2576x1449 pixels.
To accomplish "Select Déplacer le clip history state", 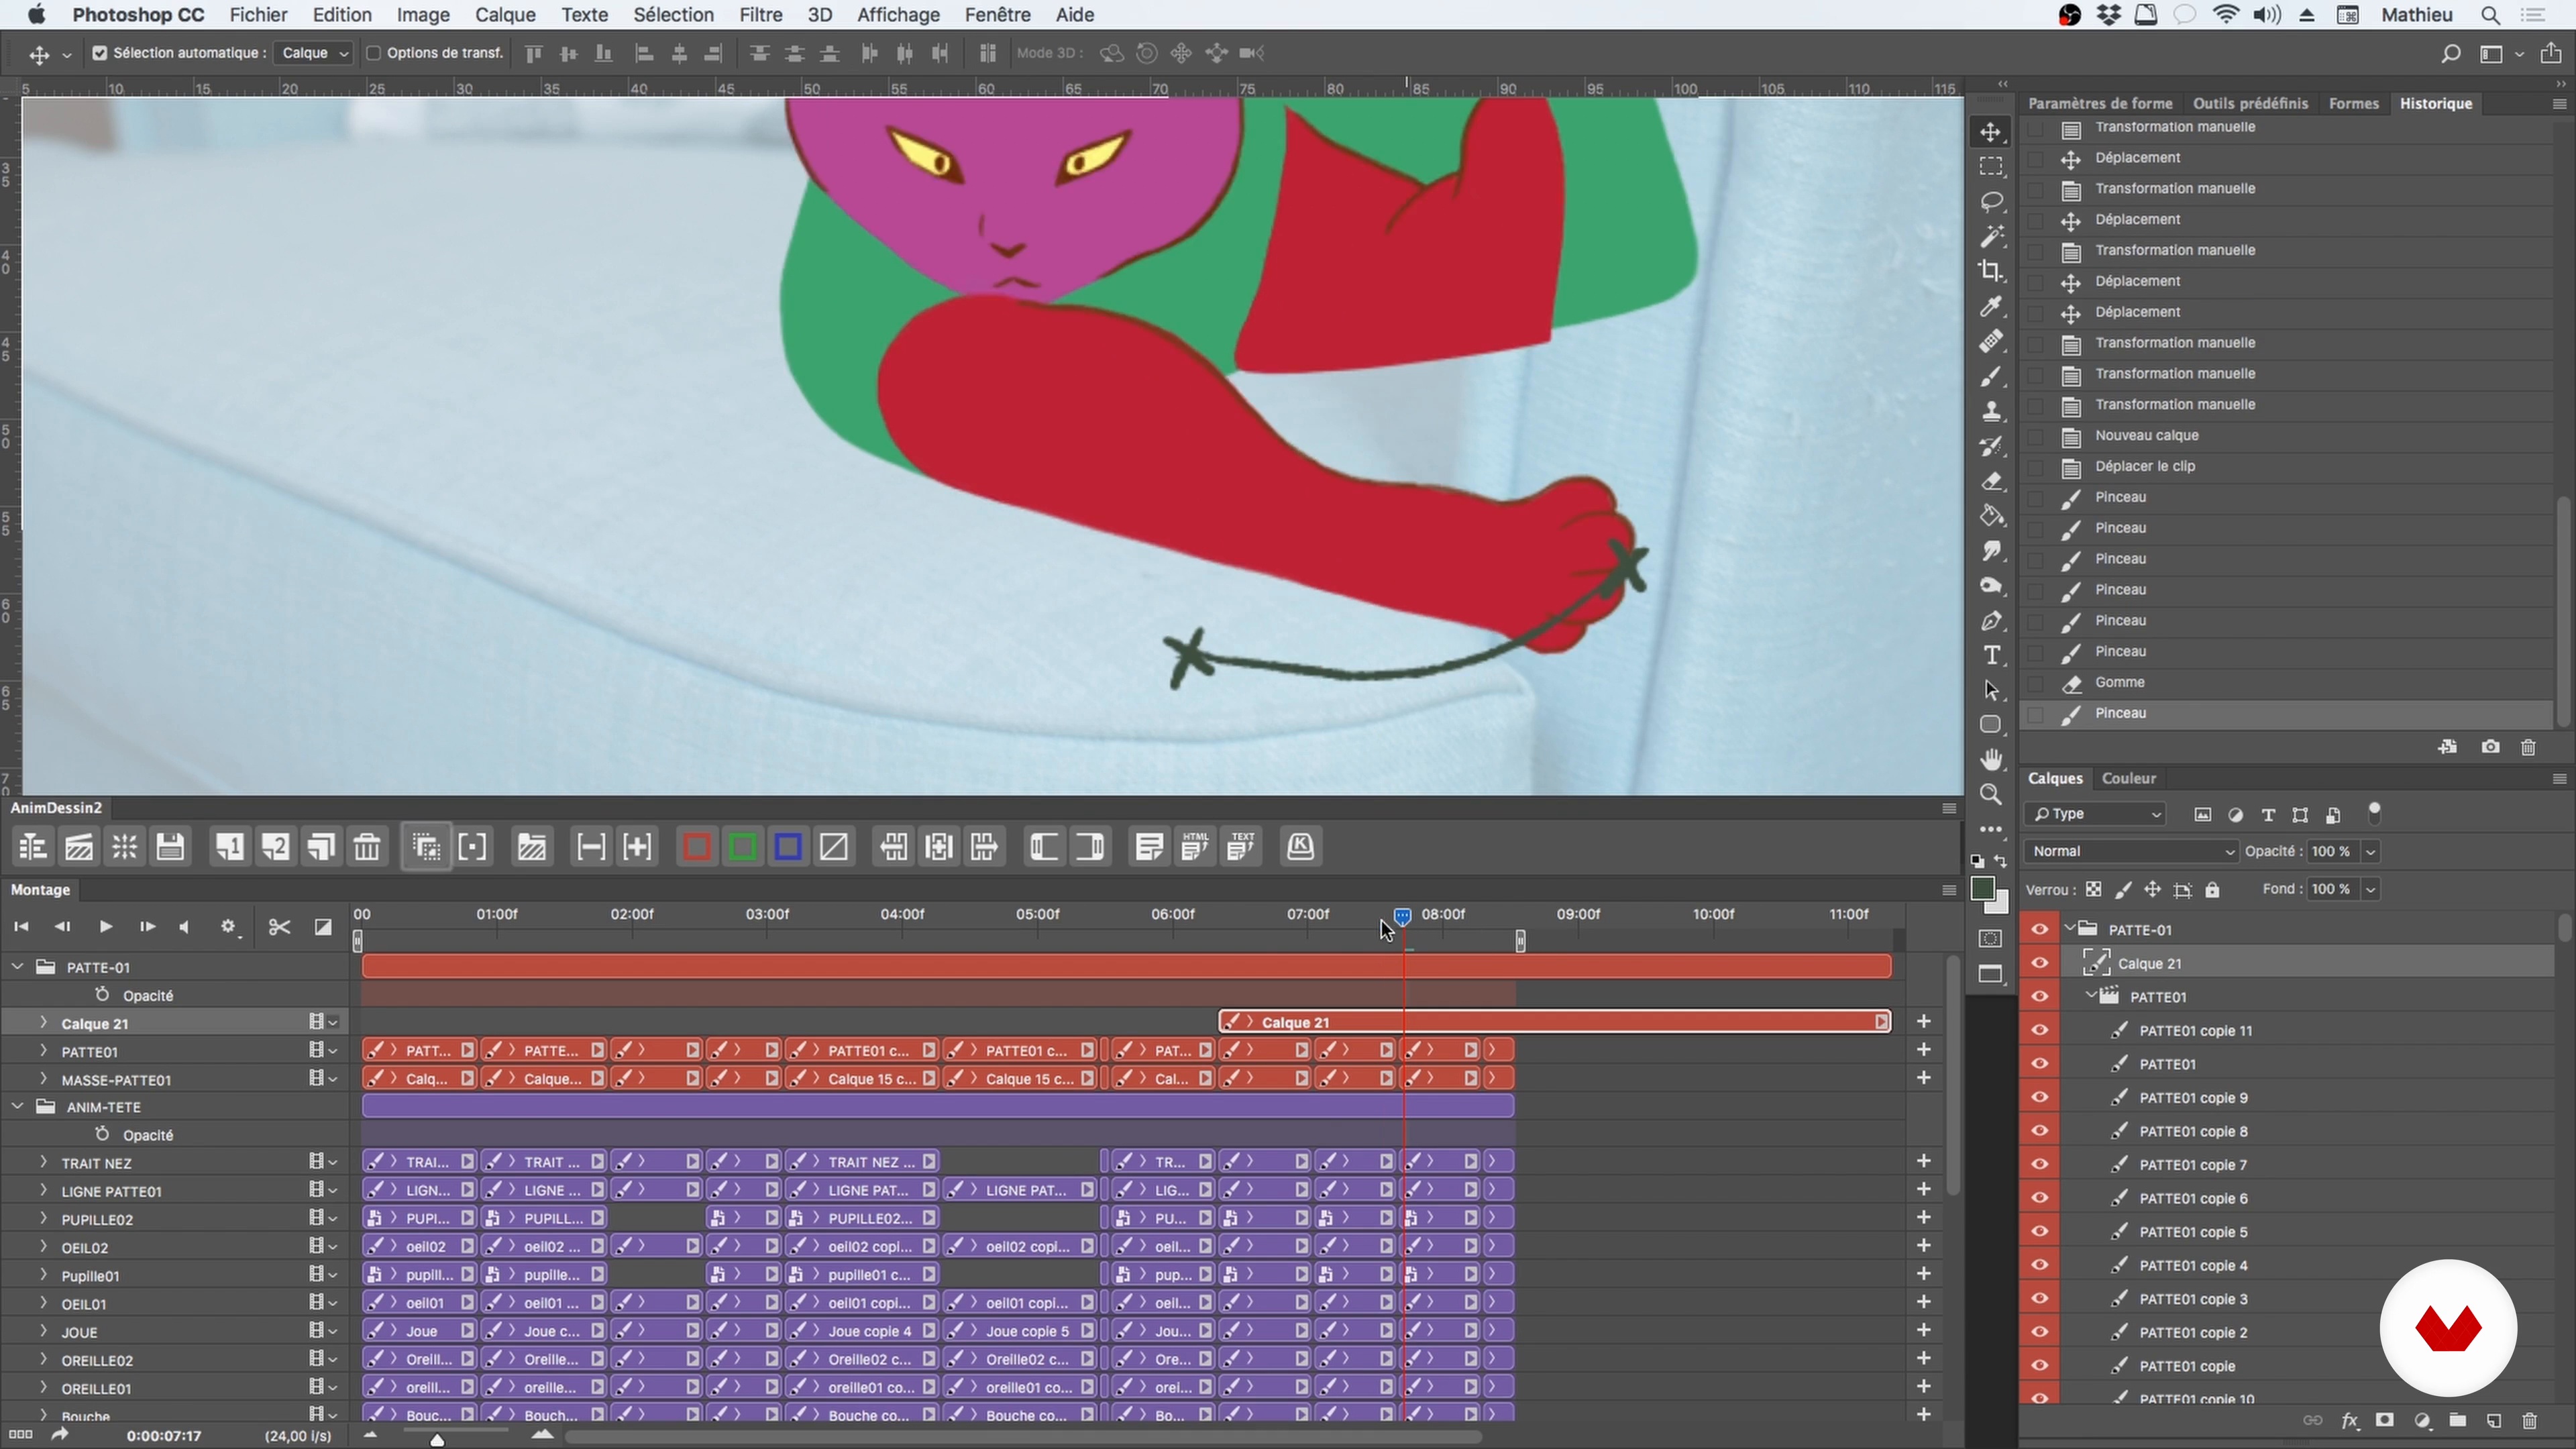I will pos(2285,467).
